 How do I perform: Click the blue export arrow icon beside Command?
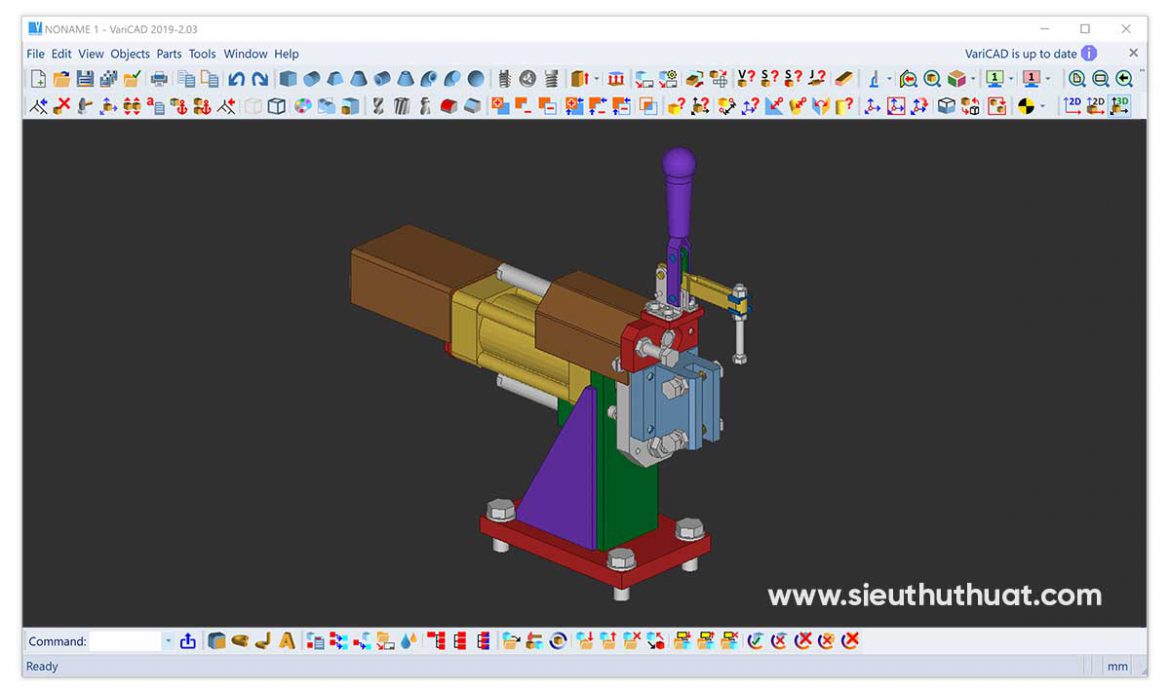188,640
